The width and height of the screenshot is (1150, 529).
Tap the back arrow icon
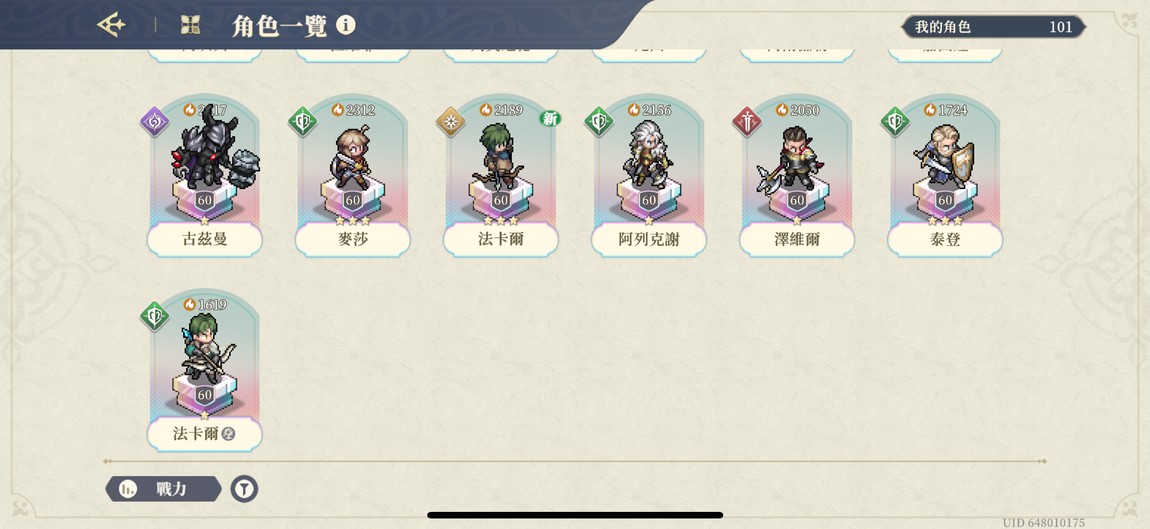pos(111,25)
